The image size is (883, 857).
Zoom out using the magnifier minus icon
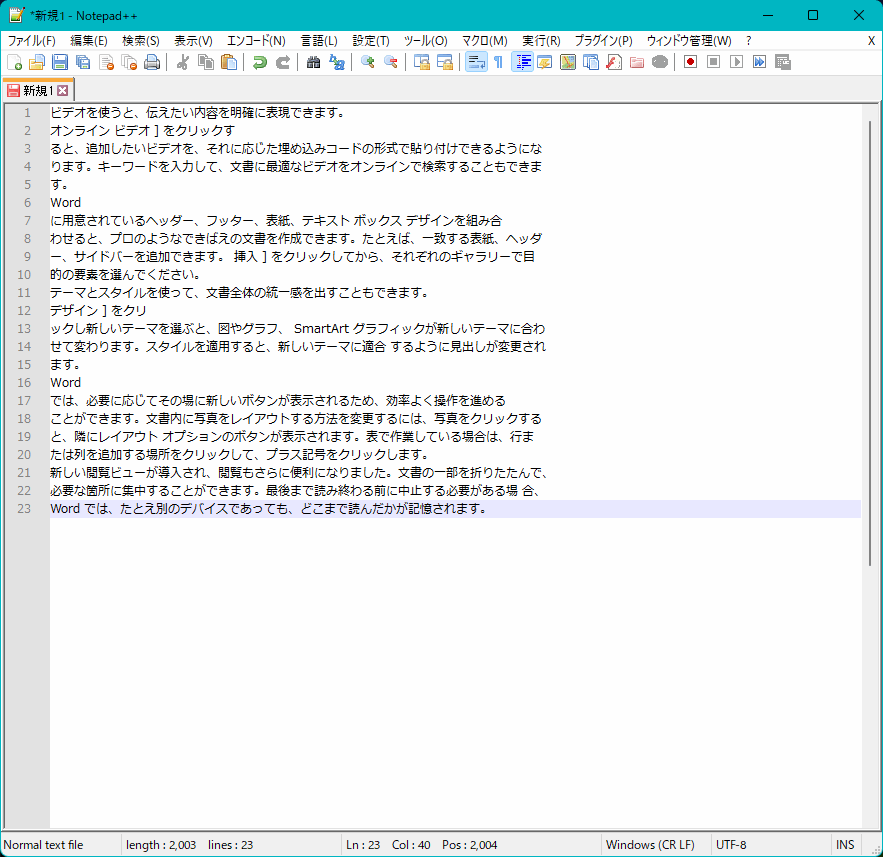(391, 62)
